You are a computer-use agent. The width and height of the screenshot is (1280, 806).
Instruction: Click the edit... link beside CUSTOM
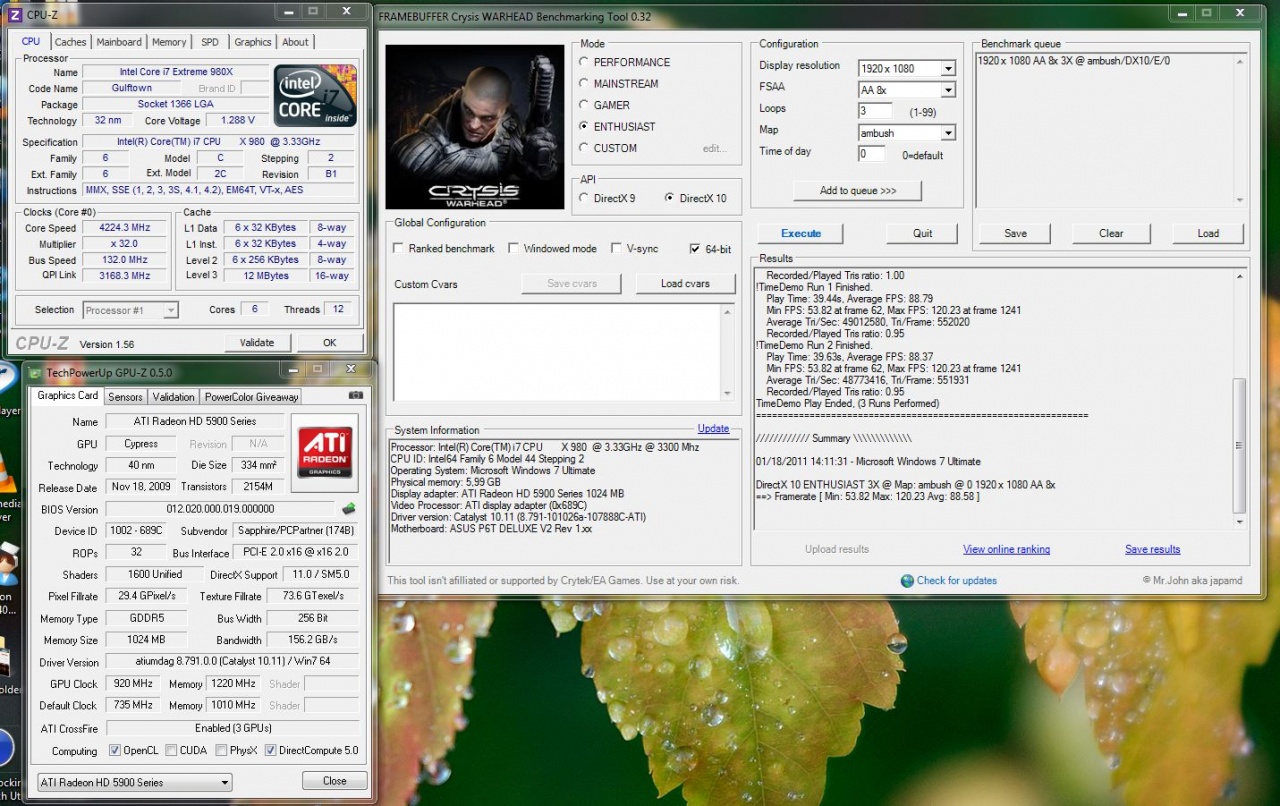point(714,149)
